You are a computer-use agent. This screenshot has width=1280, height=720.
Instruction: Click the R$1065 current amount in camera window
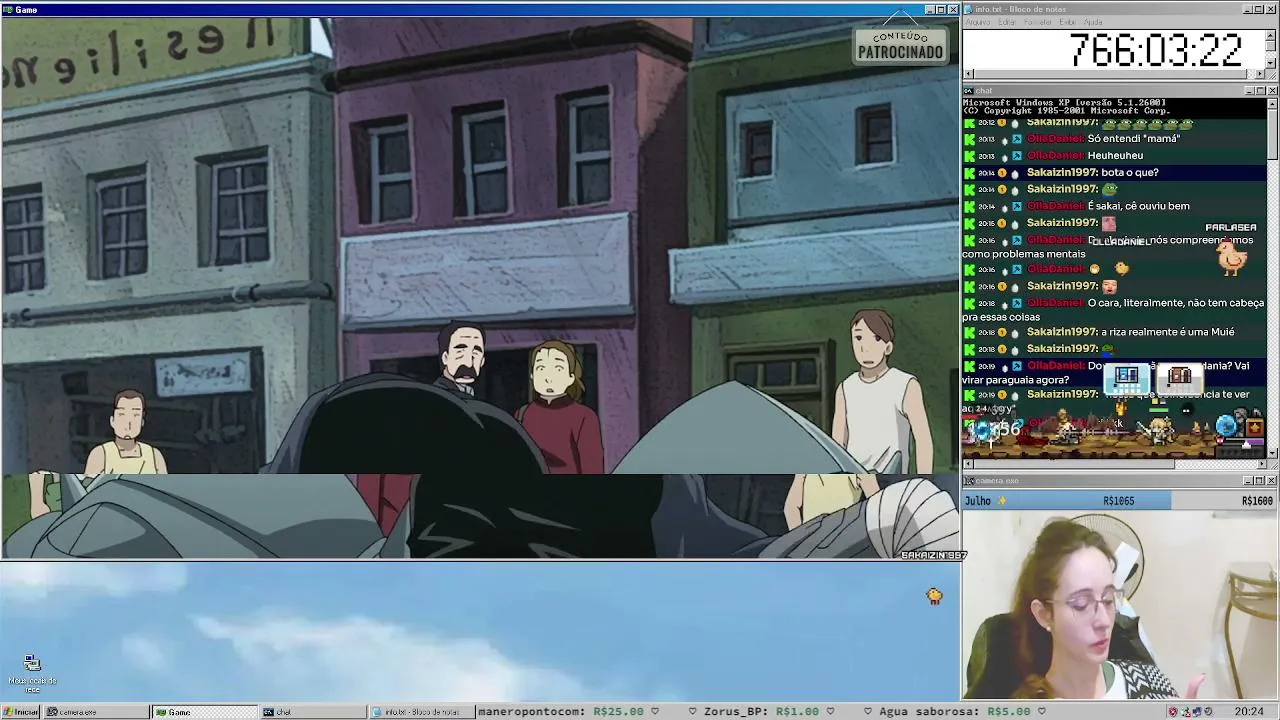1118,501
